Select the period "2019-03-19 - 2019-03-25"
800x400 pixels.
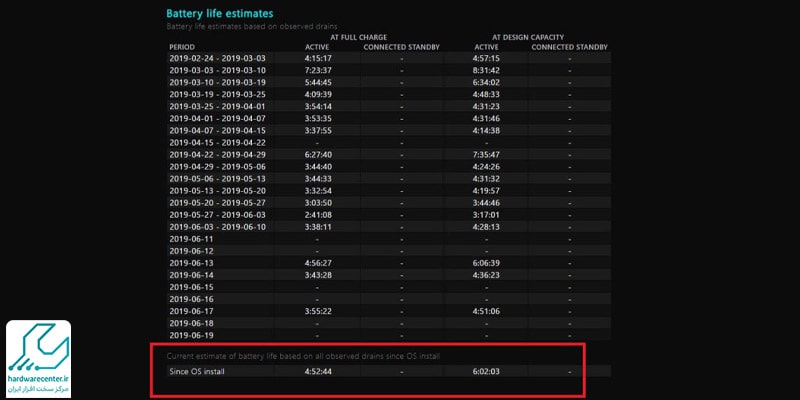(217, 94)
